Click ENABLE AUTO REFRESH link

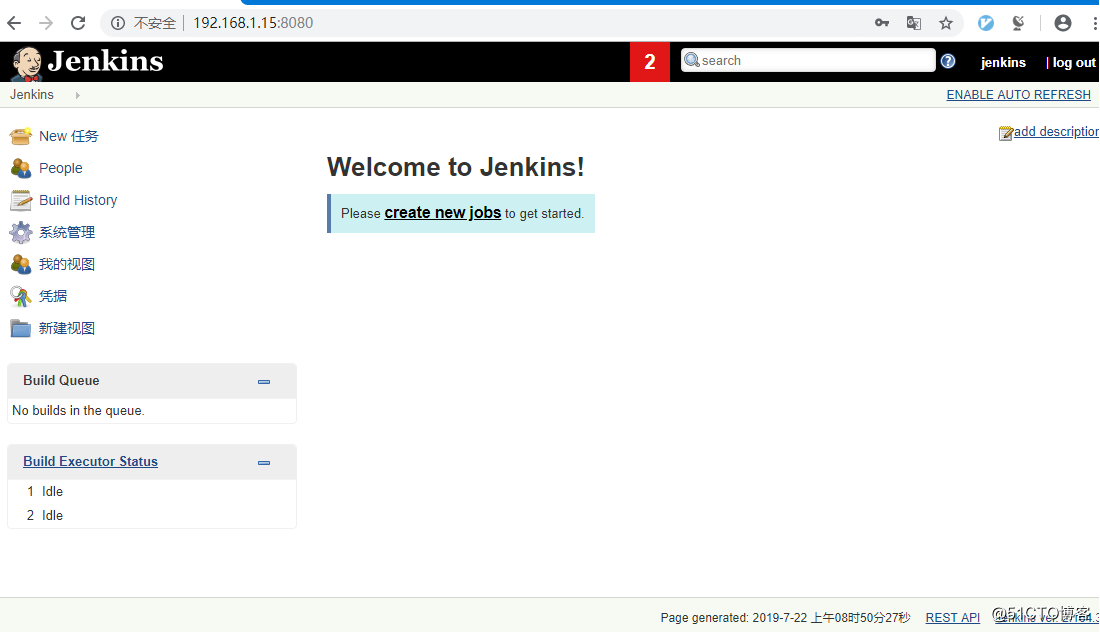point(1019,95)
